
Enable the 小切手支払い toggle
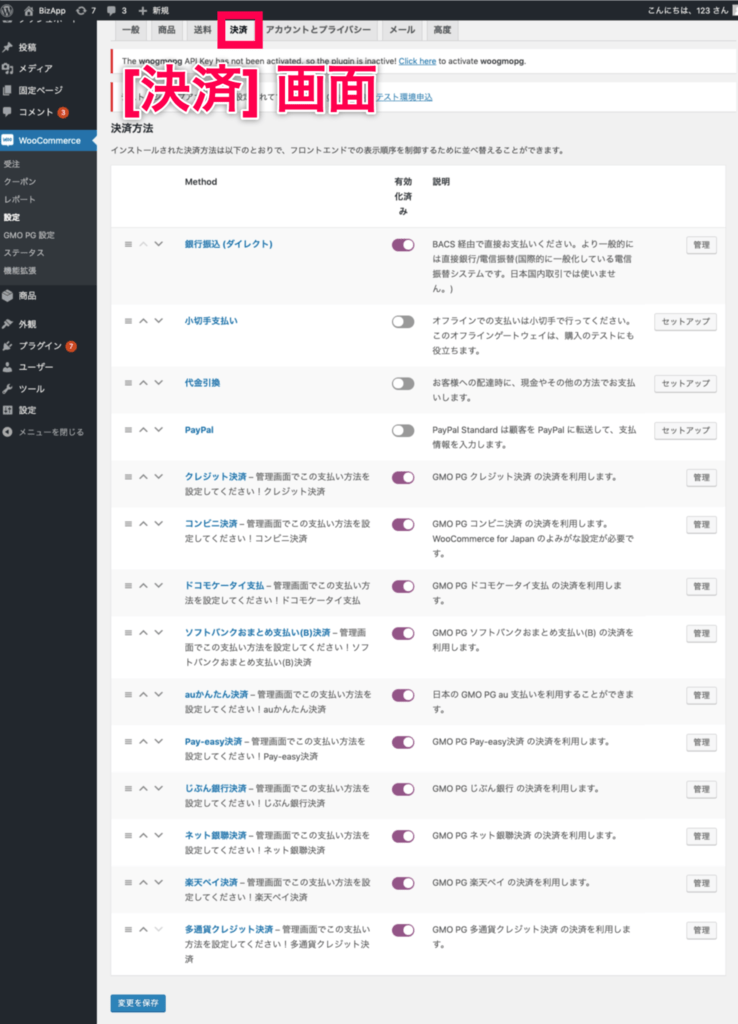403,321
